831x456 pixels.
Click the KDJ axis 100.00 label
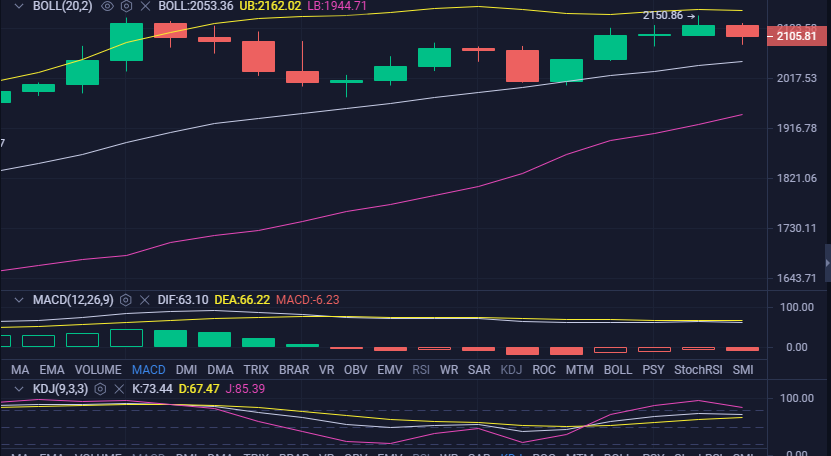click(797, 398)
